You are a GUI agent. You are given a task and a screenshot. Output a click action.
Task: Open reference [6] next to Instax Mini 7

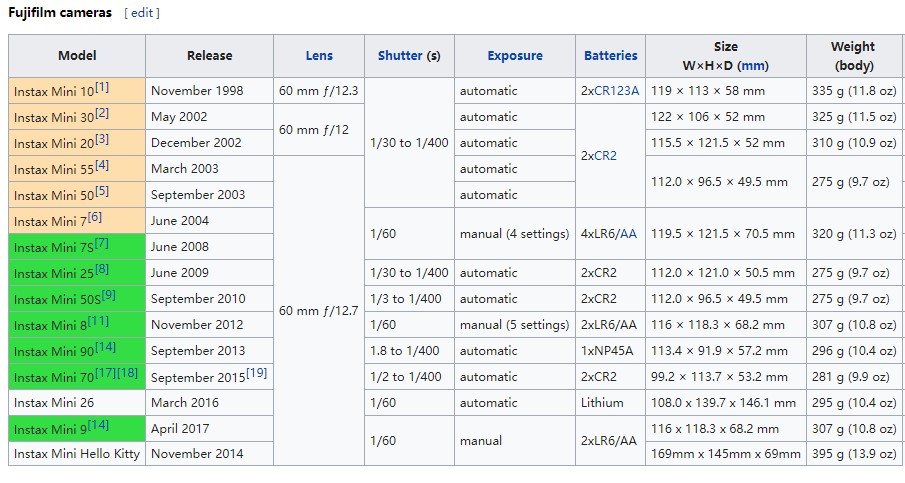click(95, 217)
